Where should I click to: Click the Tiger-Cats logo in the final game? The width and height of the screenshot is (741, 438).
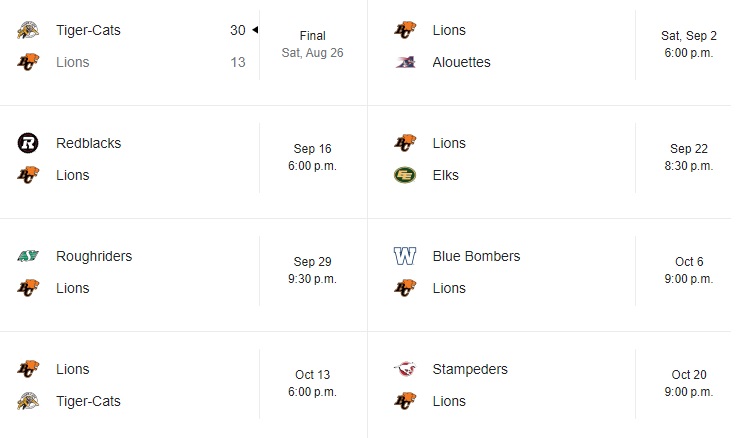28,30
